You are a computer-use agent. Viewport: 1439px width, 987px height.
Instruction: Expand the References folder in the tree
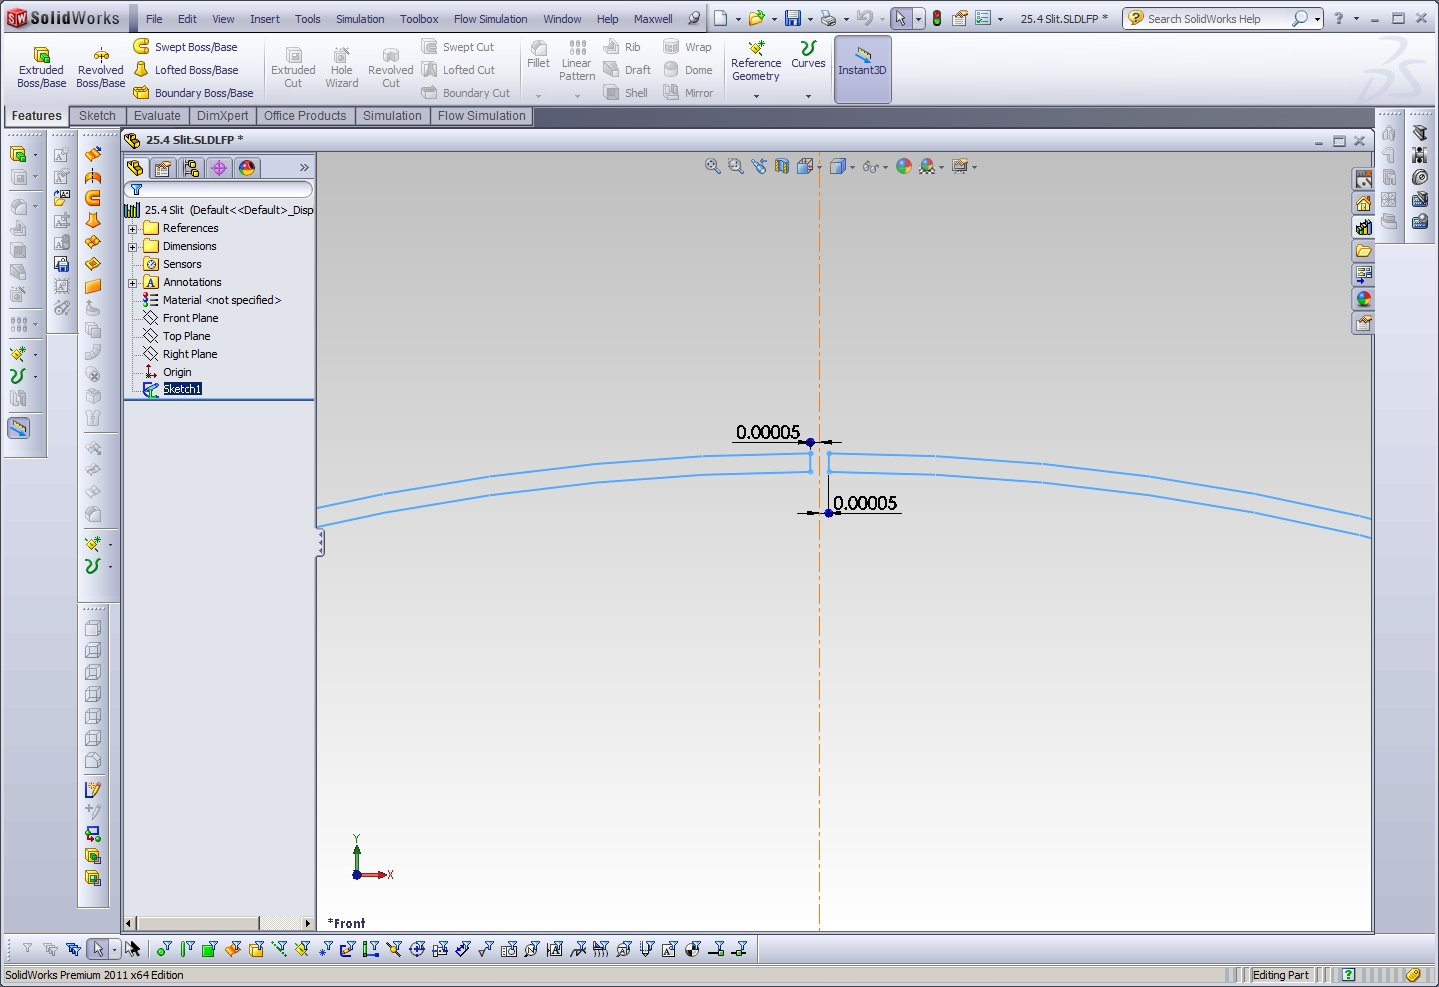(132, 229)
